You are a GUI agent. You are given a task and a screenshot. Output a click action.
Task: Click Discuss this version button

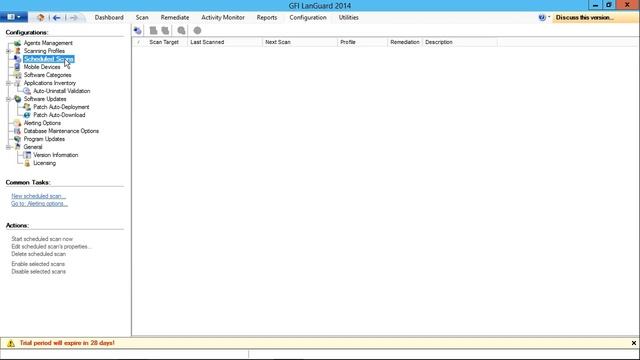(x=584, y=18)
